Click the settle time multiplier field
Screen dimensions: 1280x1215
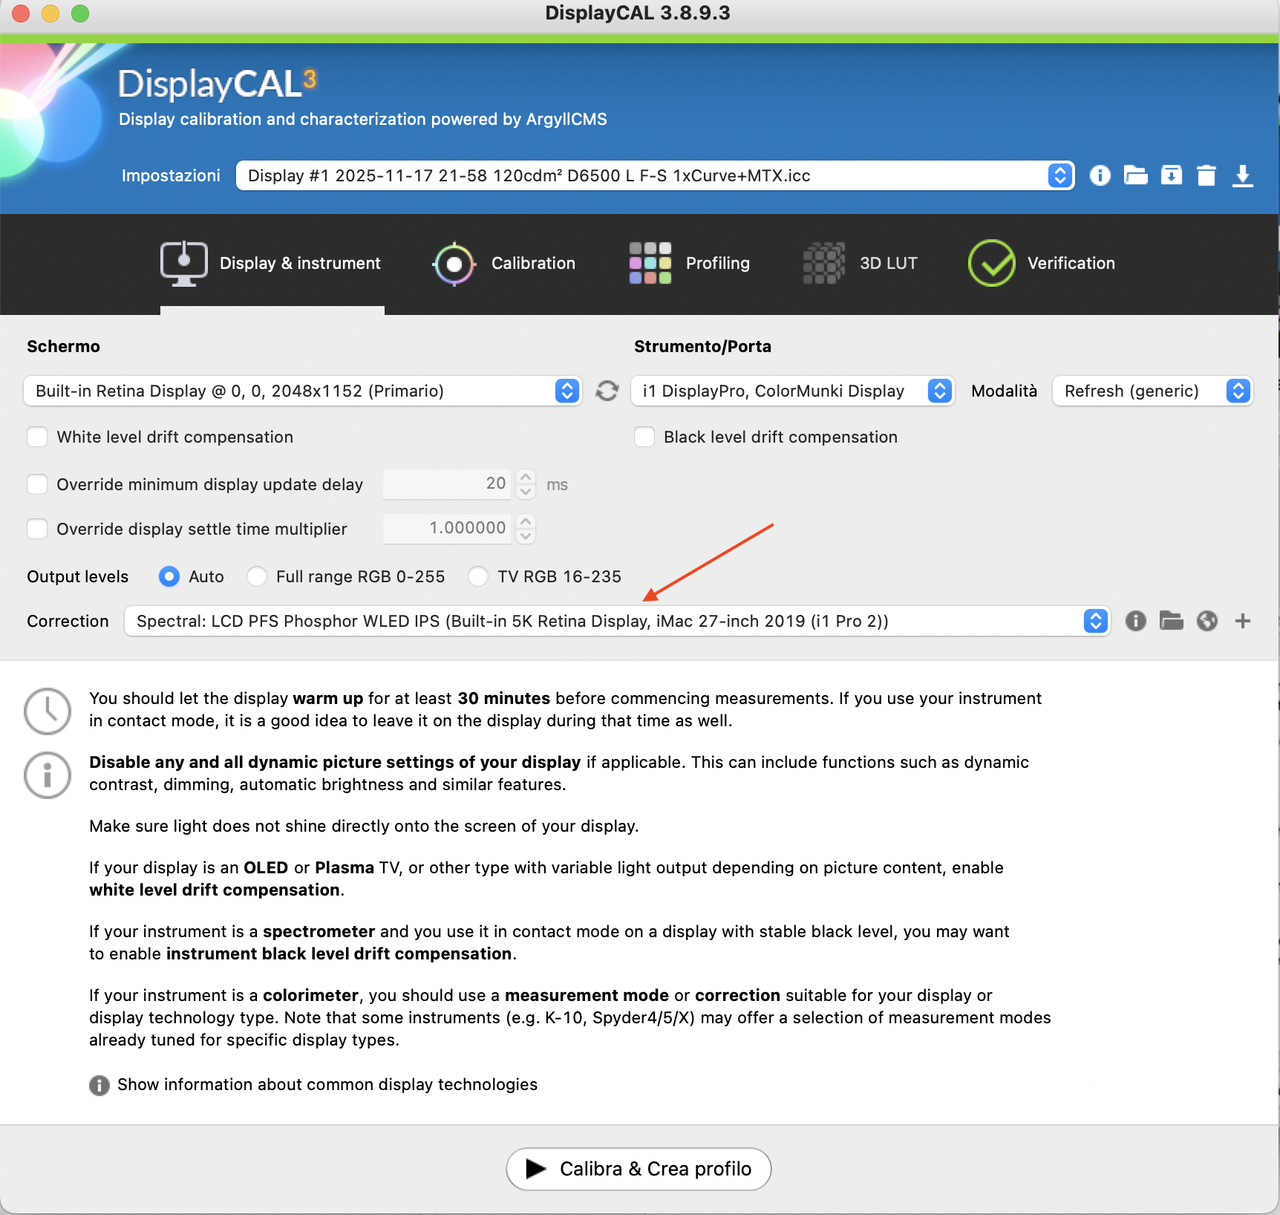pyautogui.click(x=447, y=529)
